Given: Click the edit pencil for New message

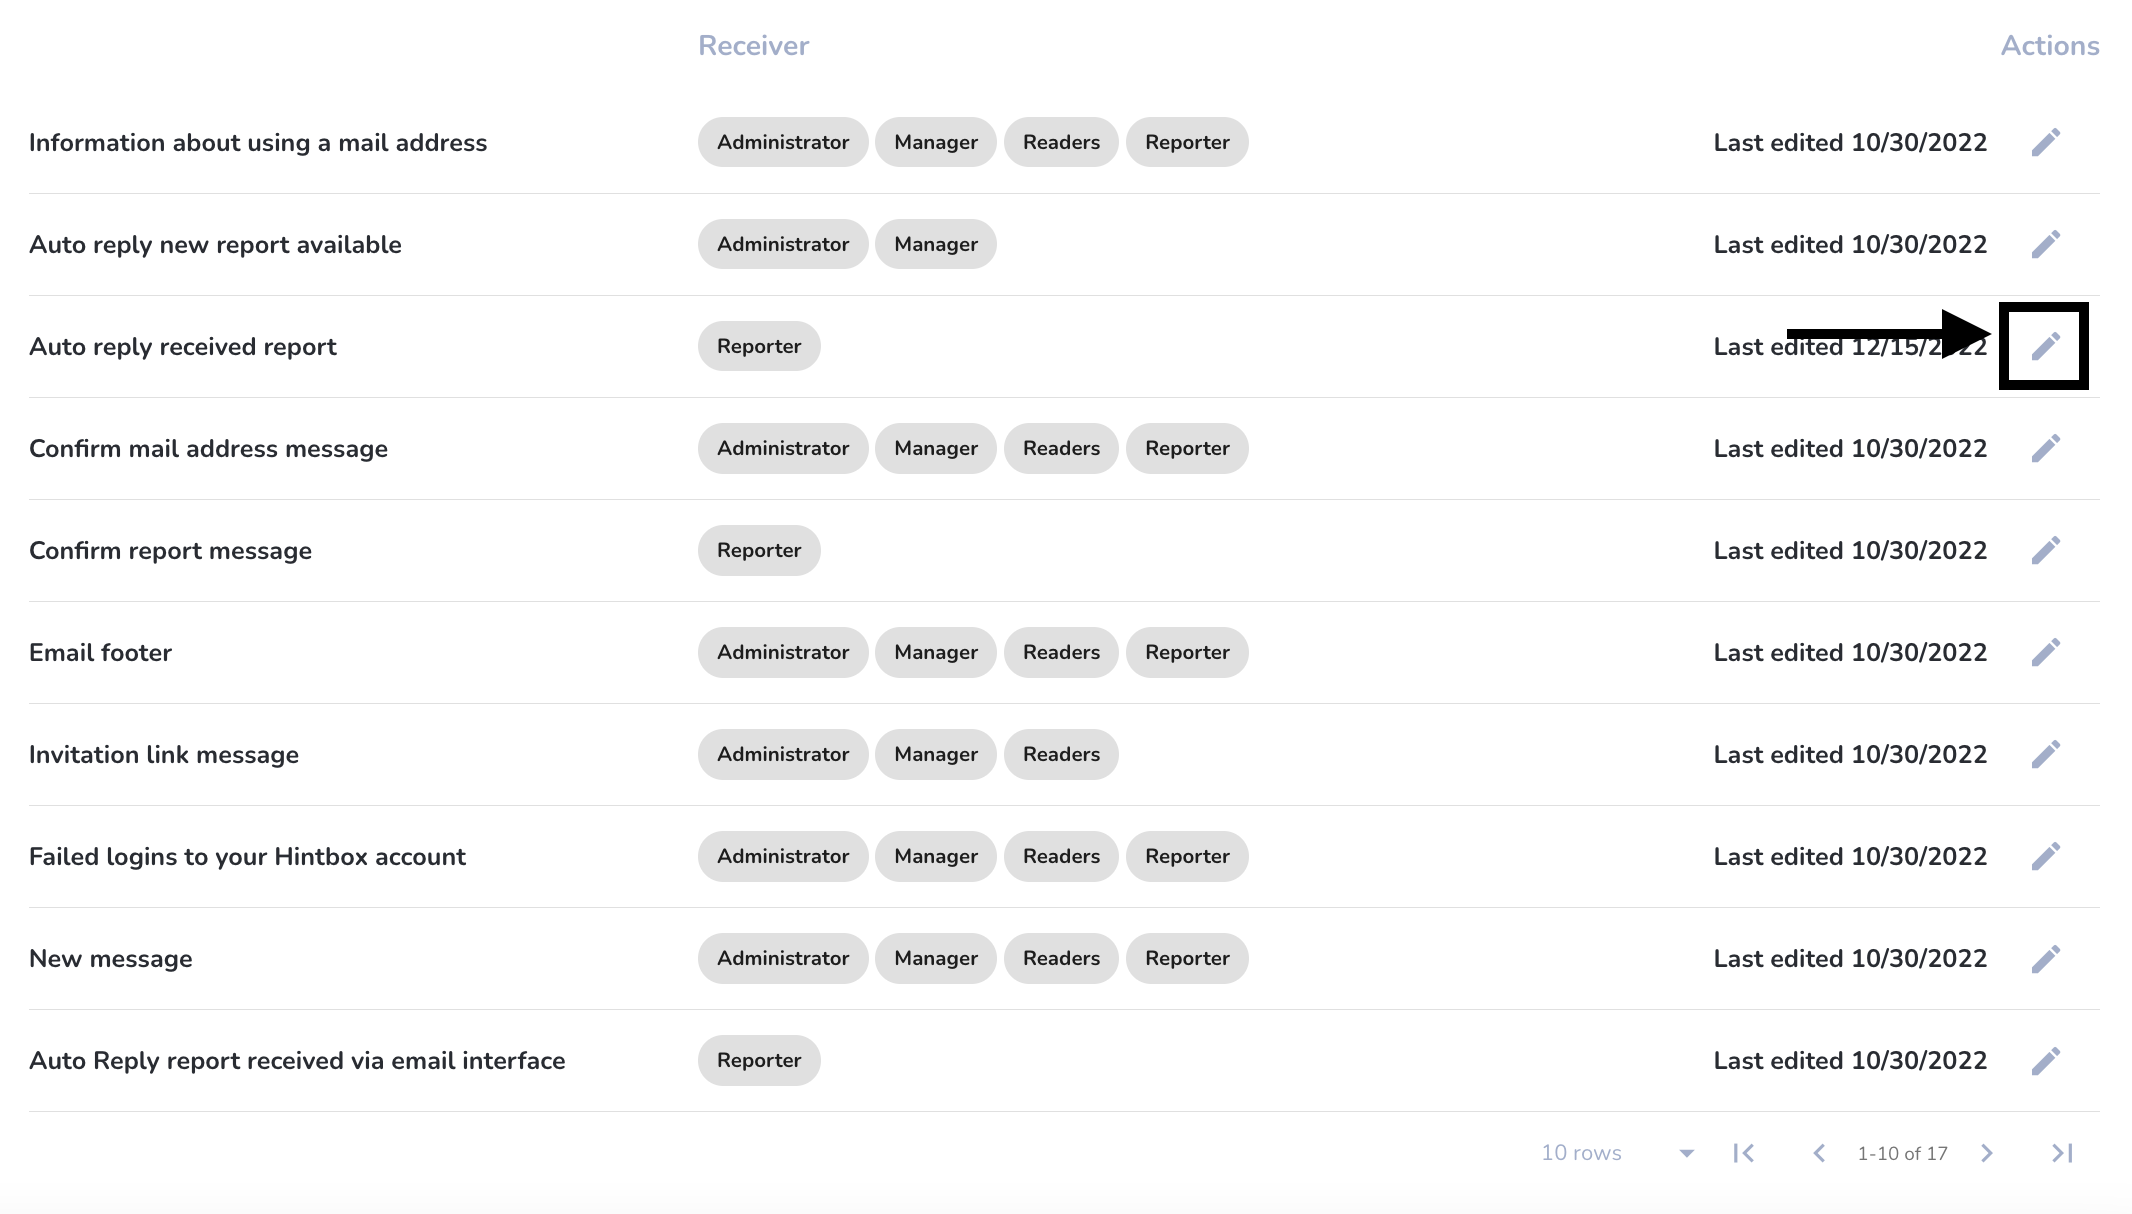Looking at the screenshot, I should (2046, 958).
